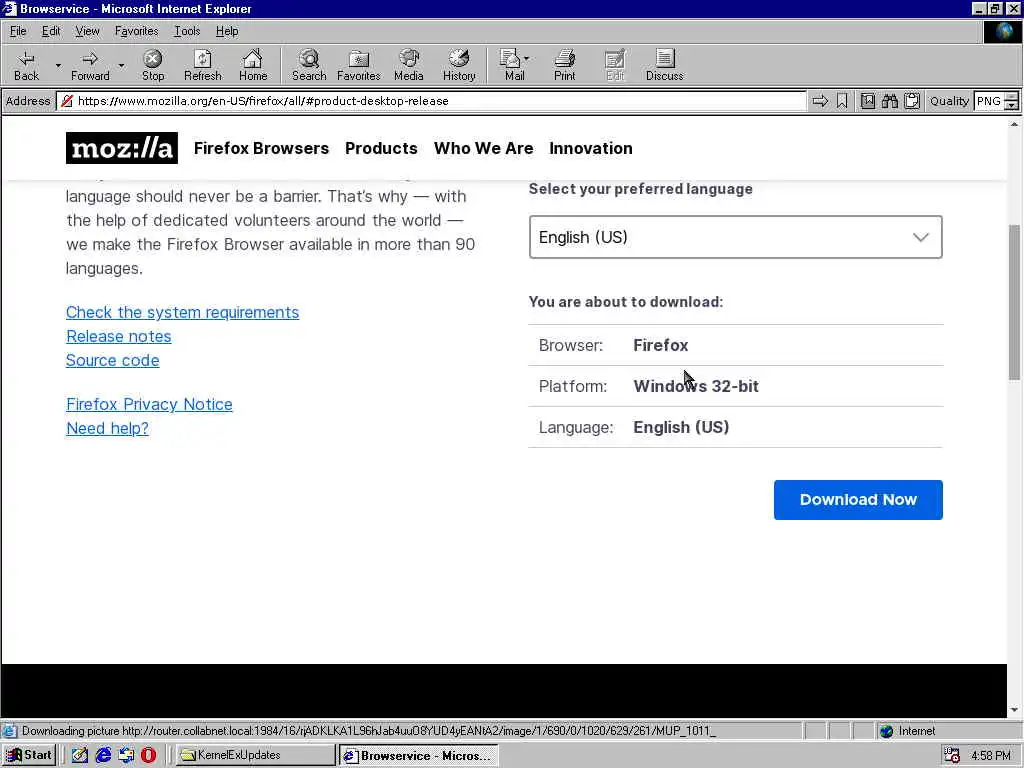Click the framed bookmark icon in the address toolbar
1024x768 pixels.
pos(867,101)
